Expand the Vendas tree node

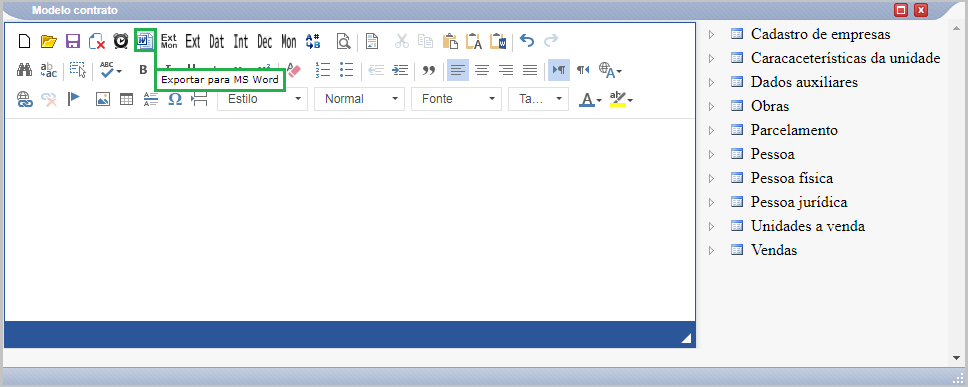click(x=712, y=251)
